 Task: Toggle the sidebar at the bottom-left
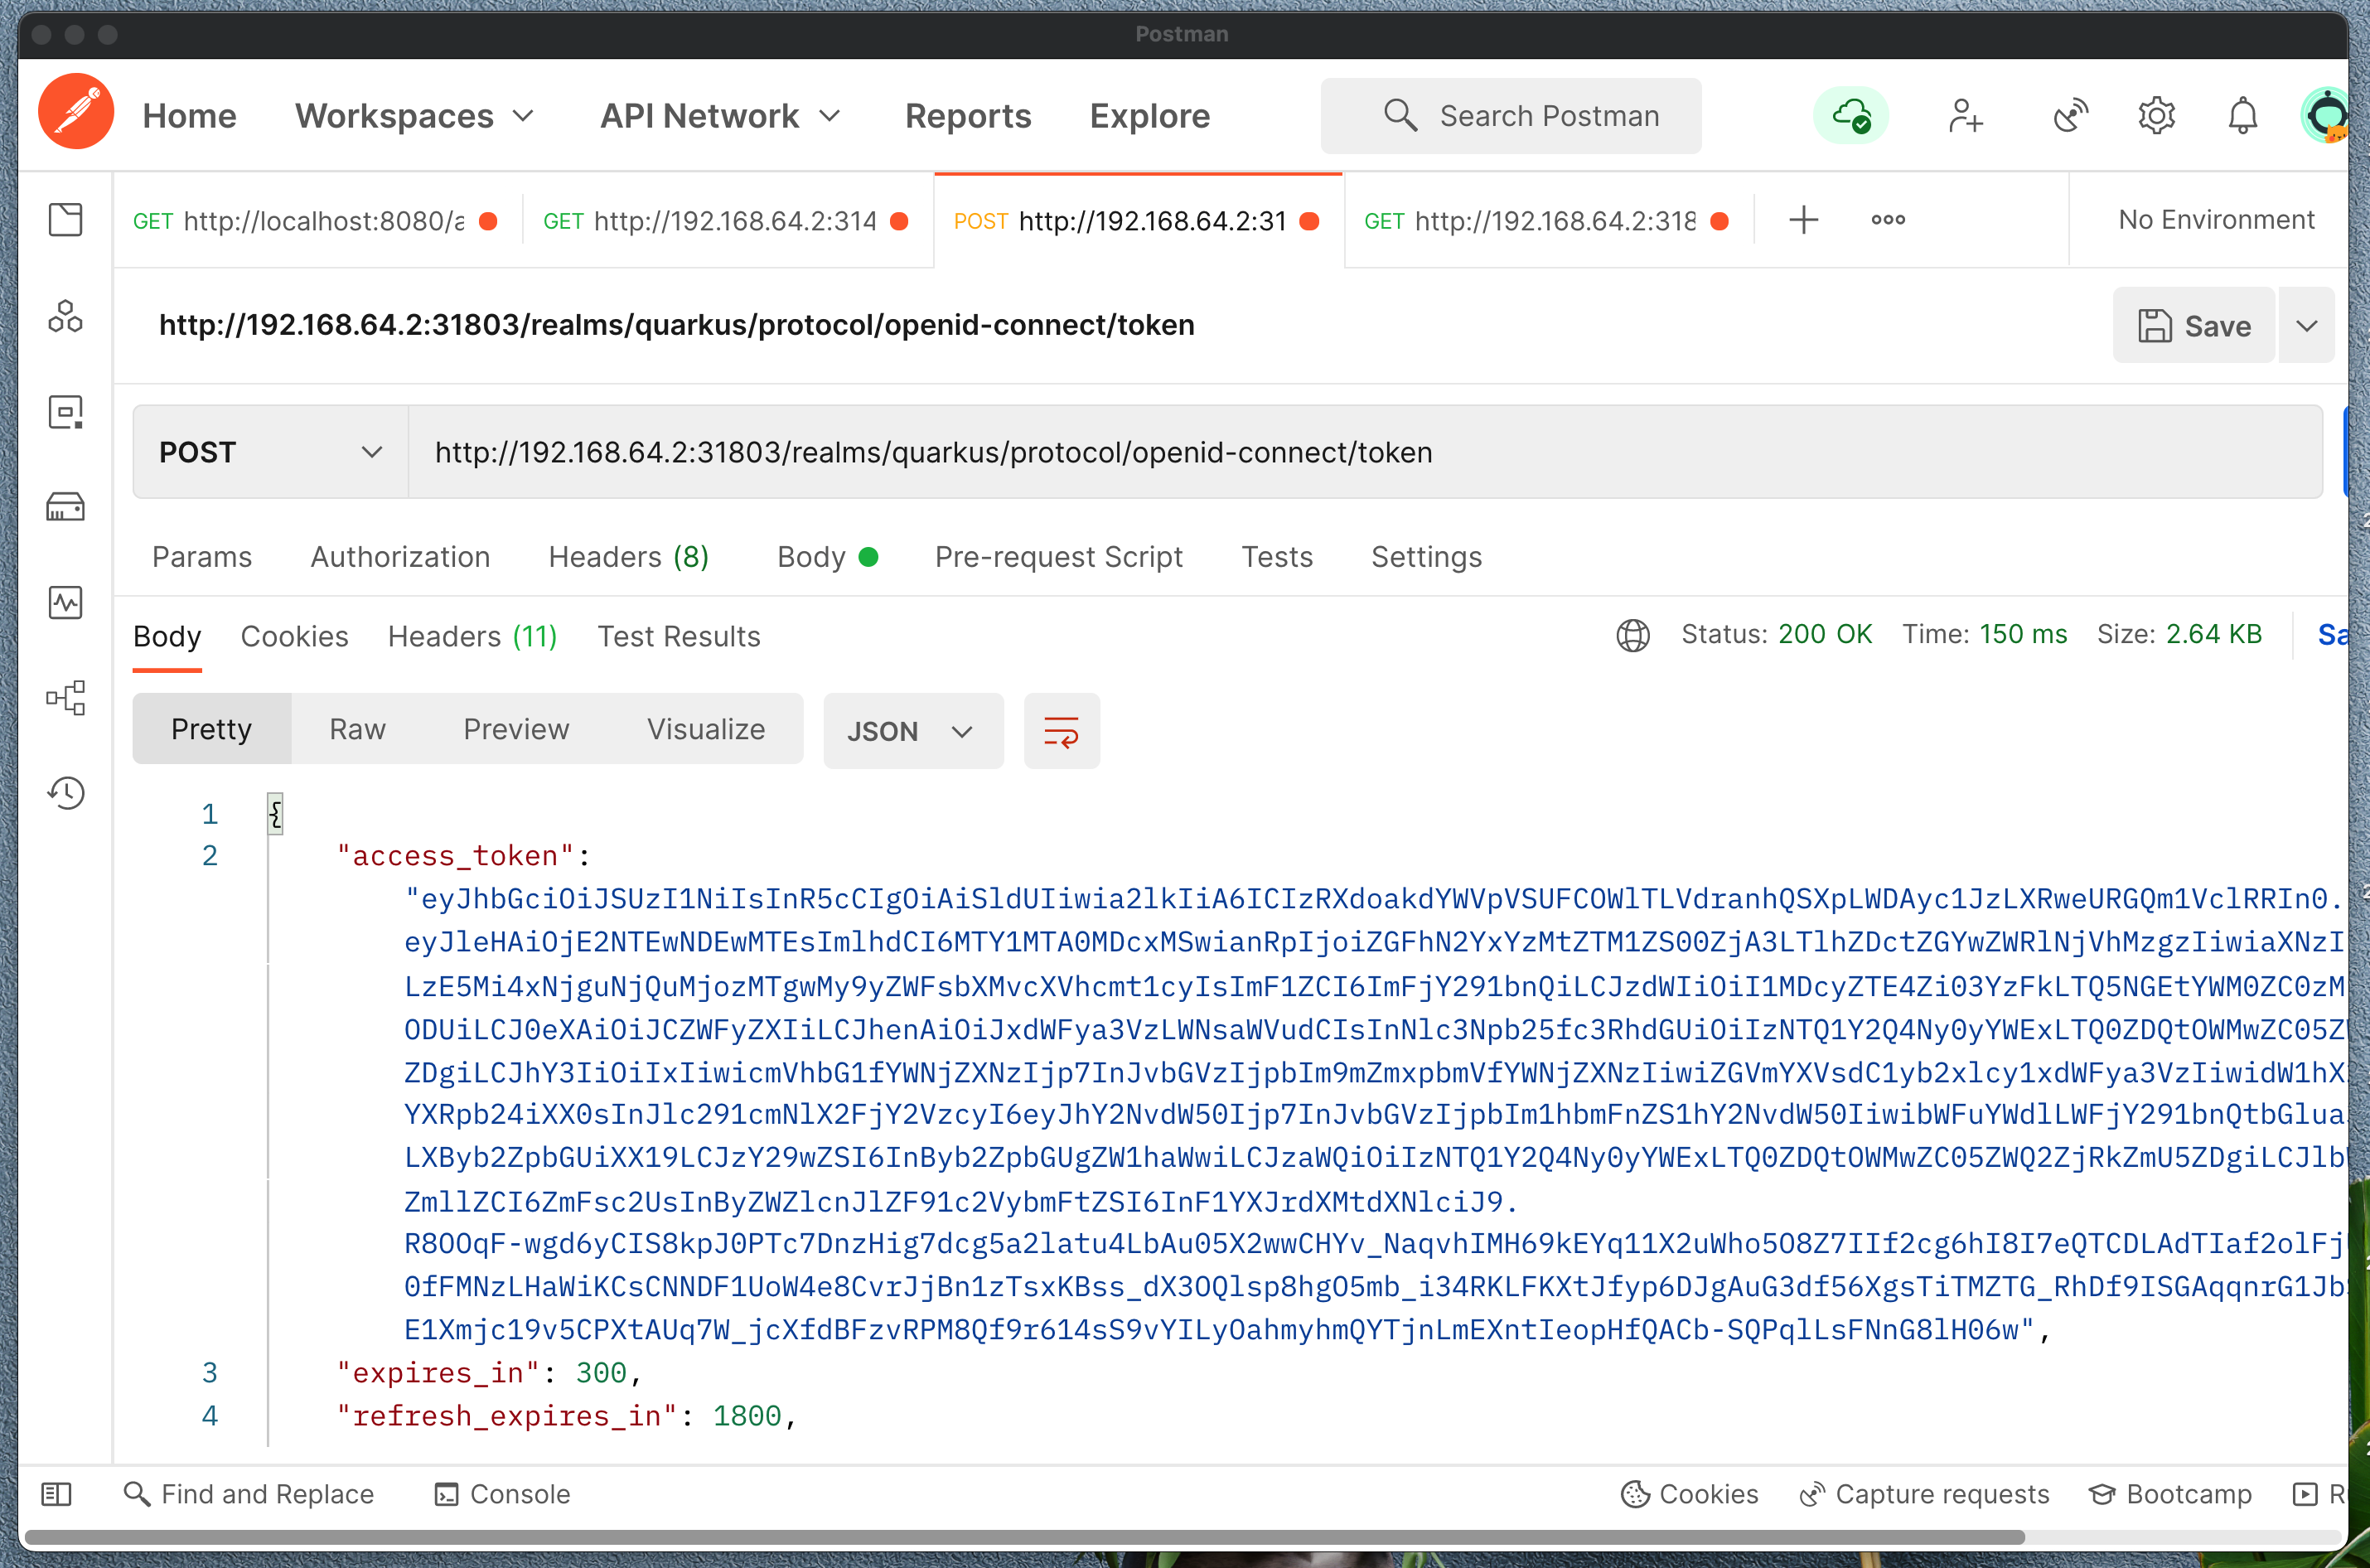click(x=56, y=1494)
